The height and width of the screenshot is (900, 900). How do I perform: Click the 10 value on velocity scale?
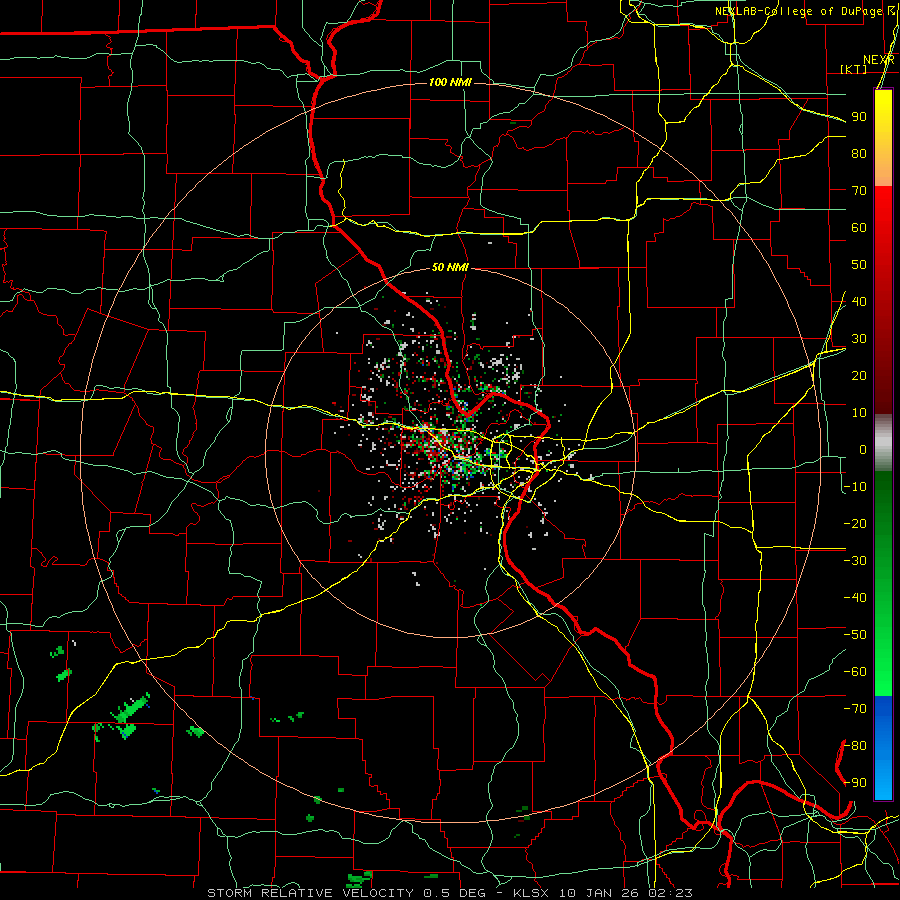tap(859, 413)
